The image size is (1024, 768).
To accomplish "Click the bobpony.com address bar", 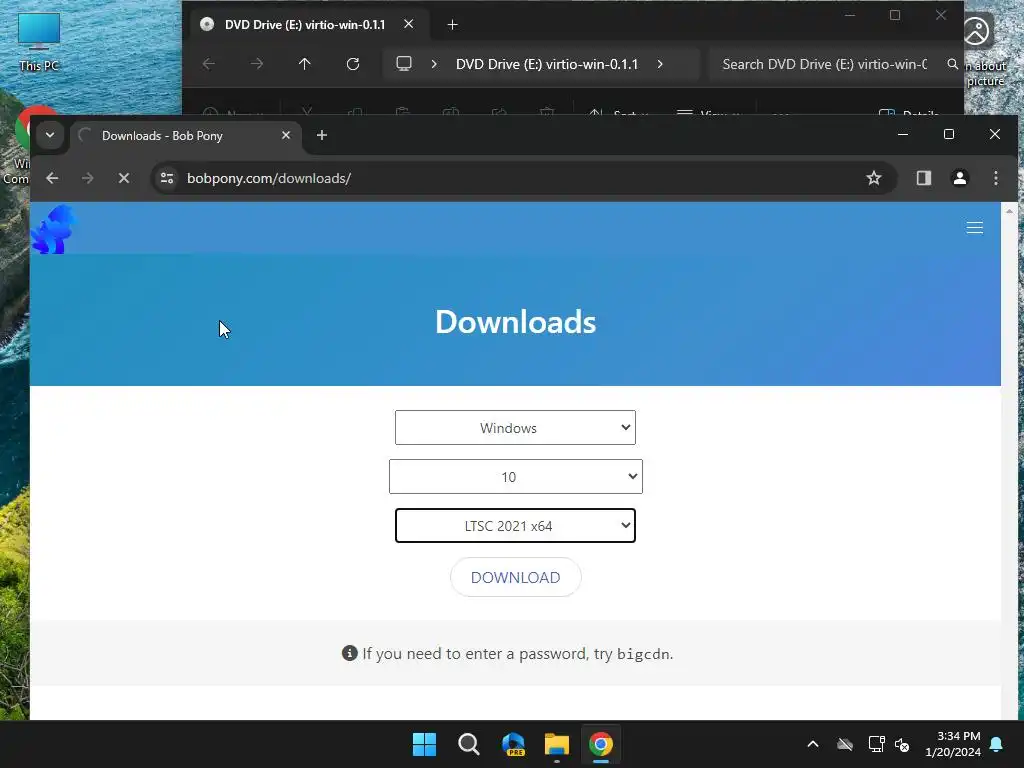I will (522, 178).
